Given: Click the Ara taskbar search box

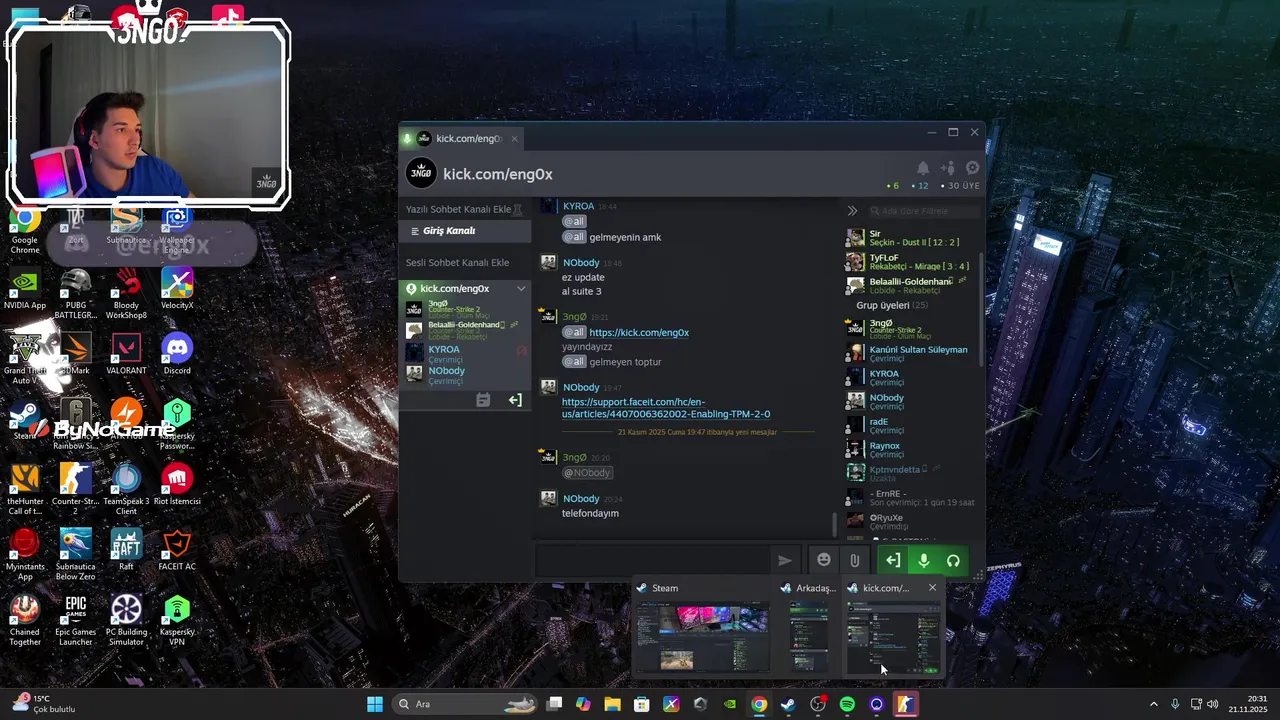Looking at the screenshot, I should [464, 704].
